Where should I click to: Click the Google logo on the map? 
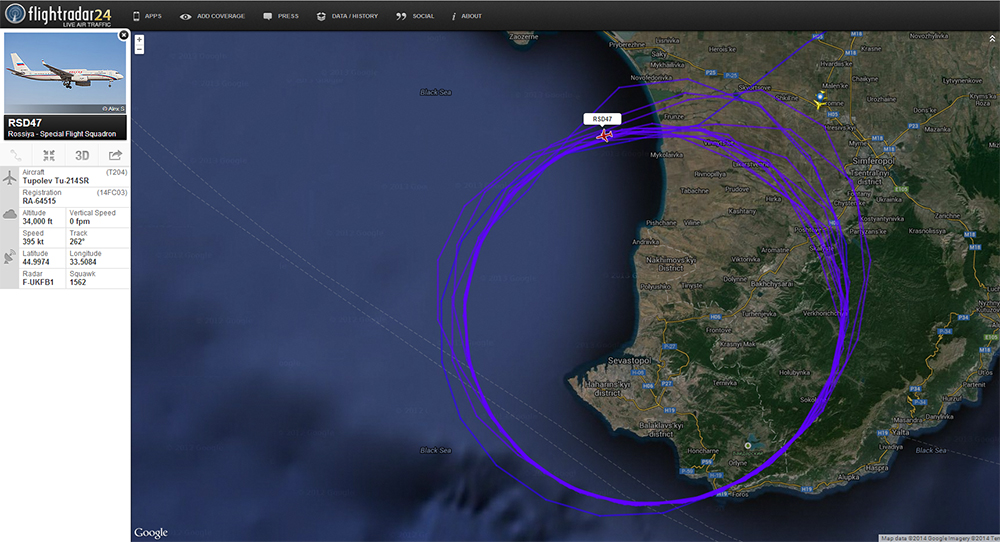tap(151, 533)
